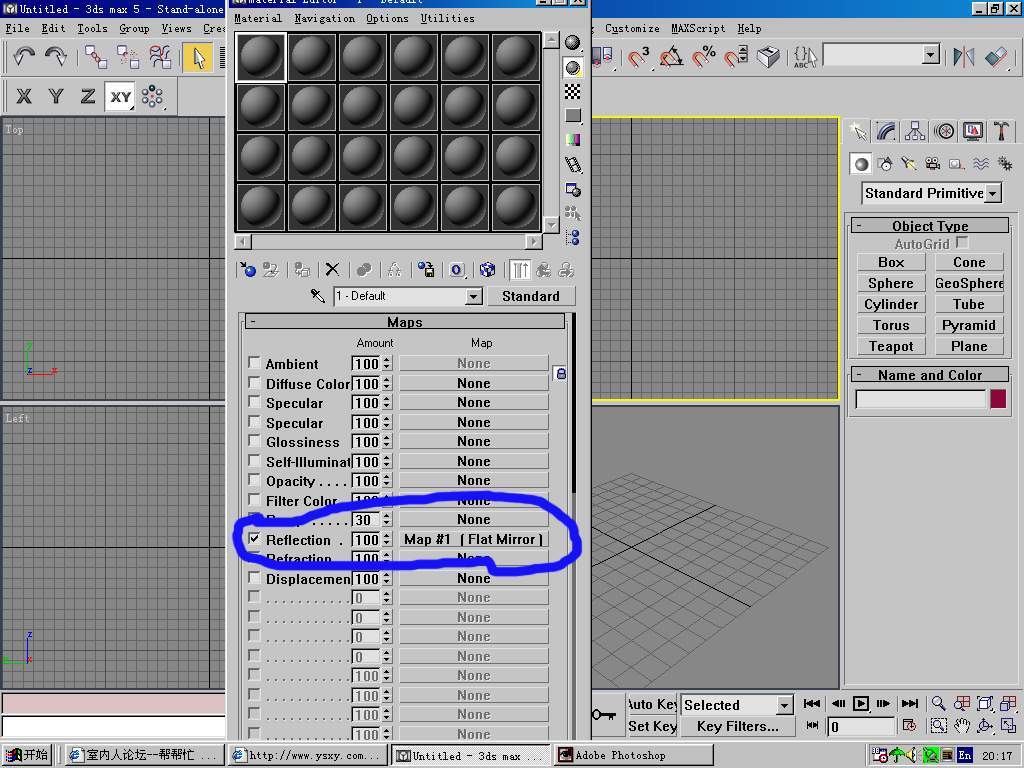
Task: Click the Reflection amount spinner arrows
Action: point(387,539)
